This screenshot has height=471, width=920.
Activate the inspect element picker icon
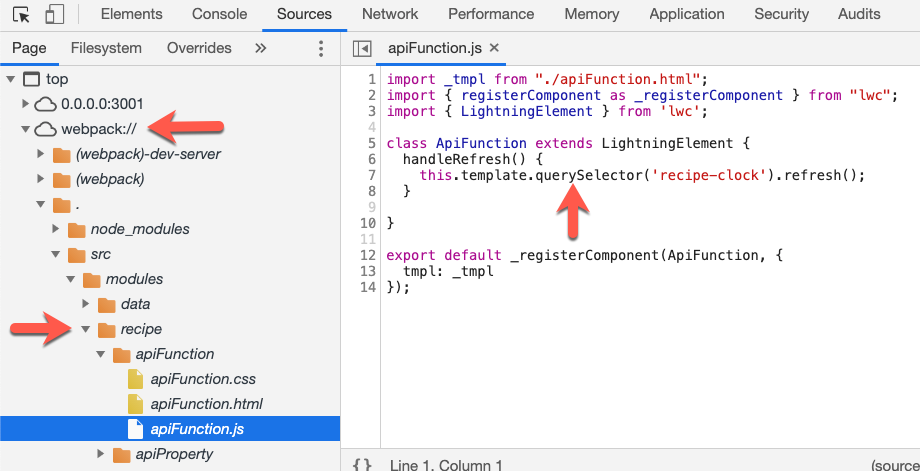pos(22,15)
